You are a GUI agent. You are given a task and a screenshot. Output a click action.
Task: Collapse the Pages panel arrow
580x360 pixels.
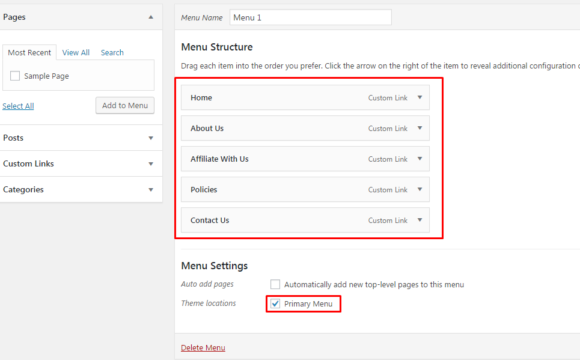pos(151,17)
